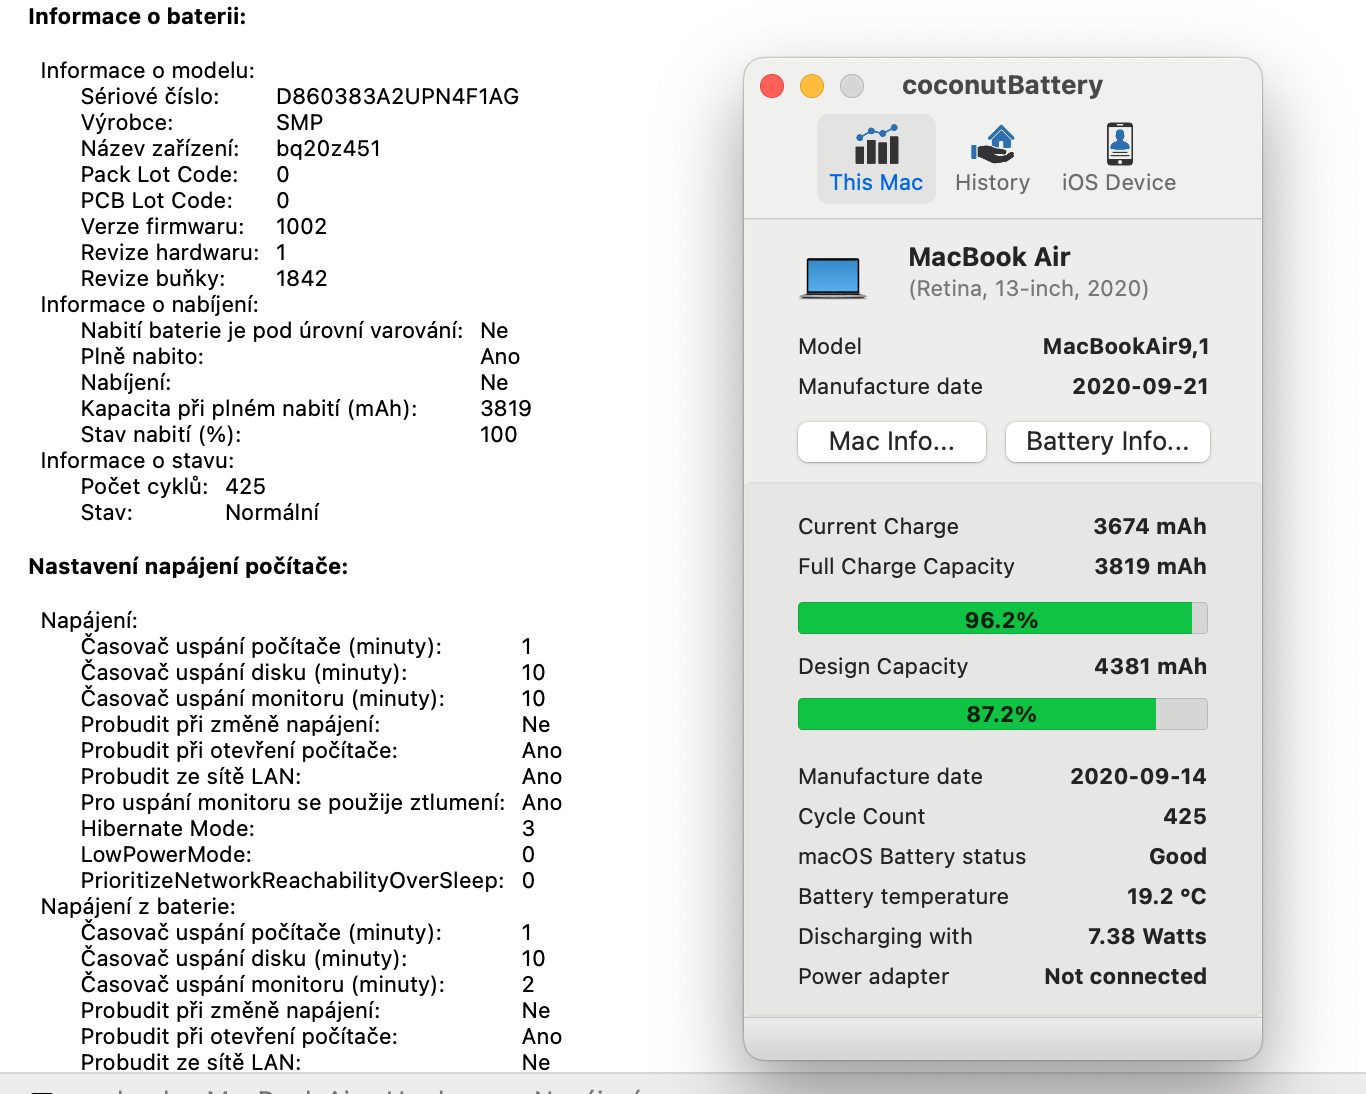The image size is (1366, 1094).
Task: Open the Mac Info... dialog
Action: (x=892, y=442)
